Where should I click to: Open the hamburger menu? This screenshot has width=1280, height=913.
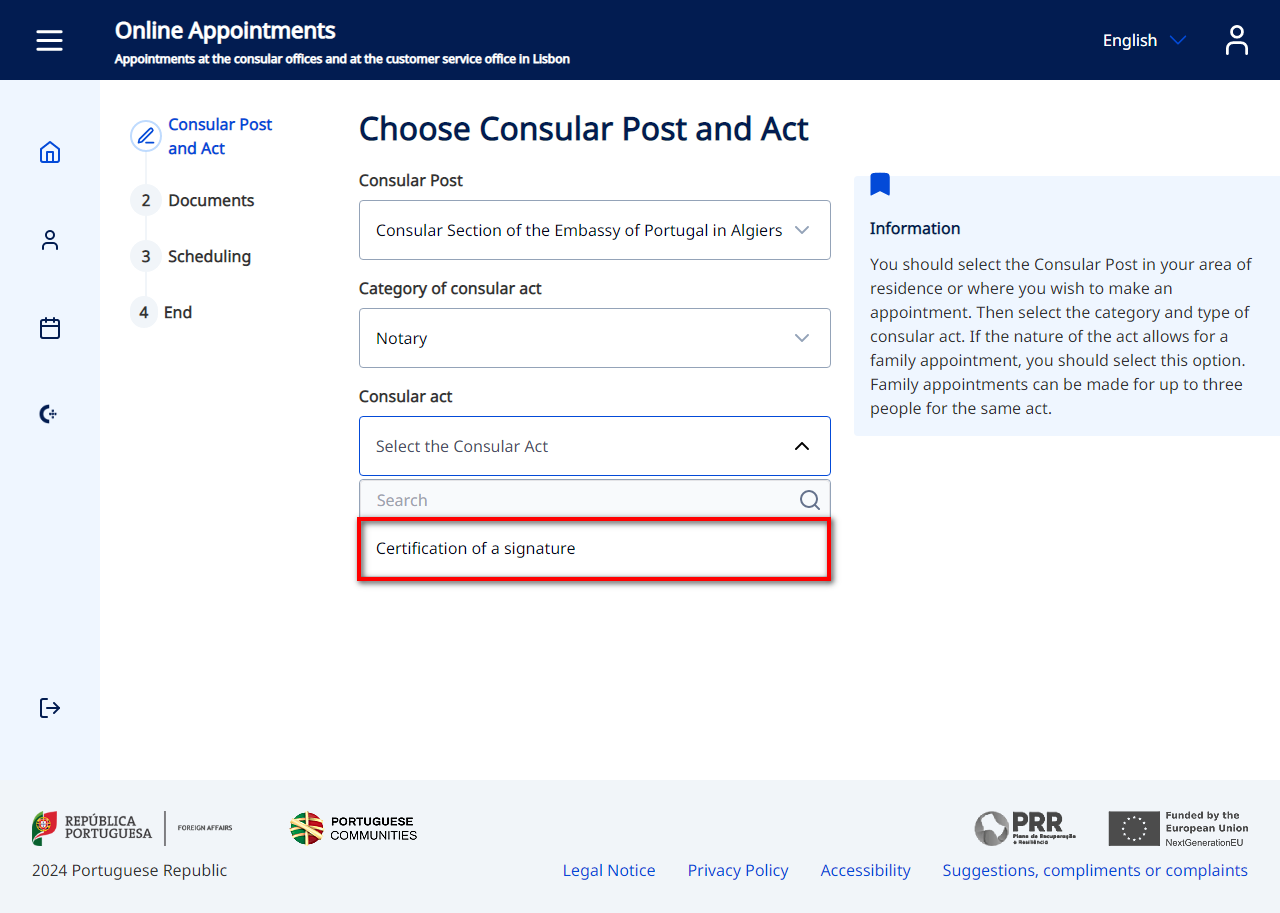(49, 40)
